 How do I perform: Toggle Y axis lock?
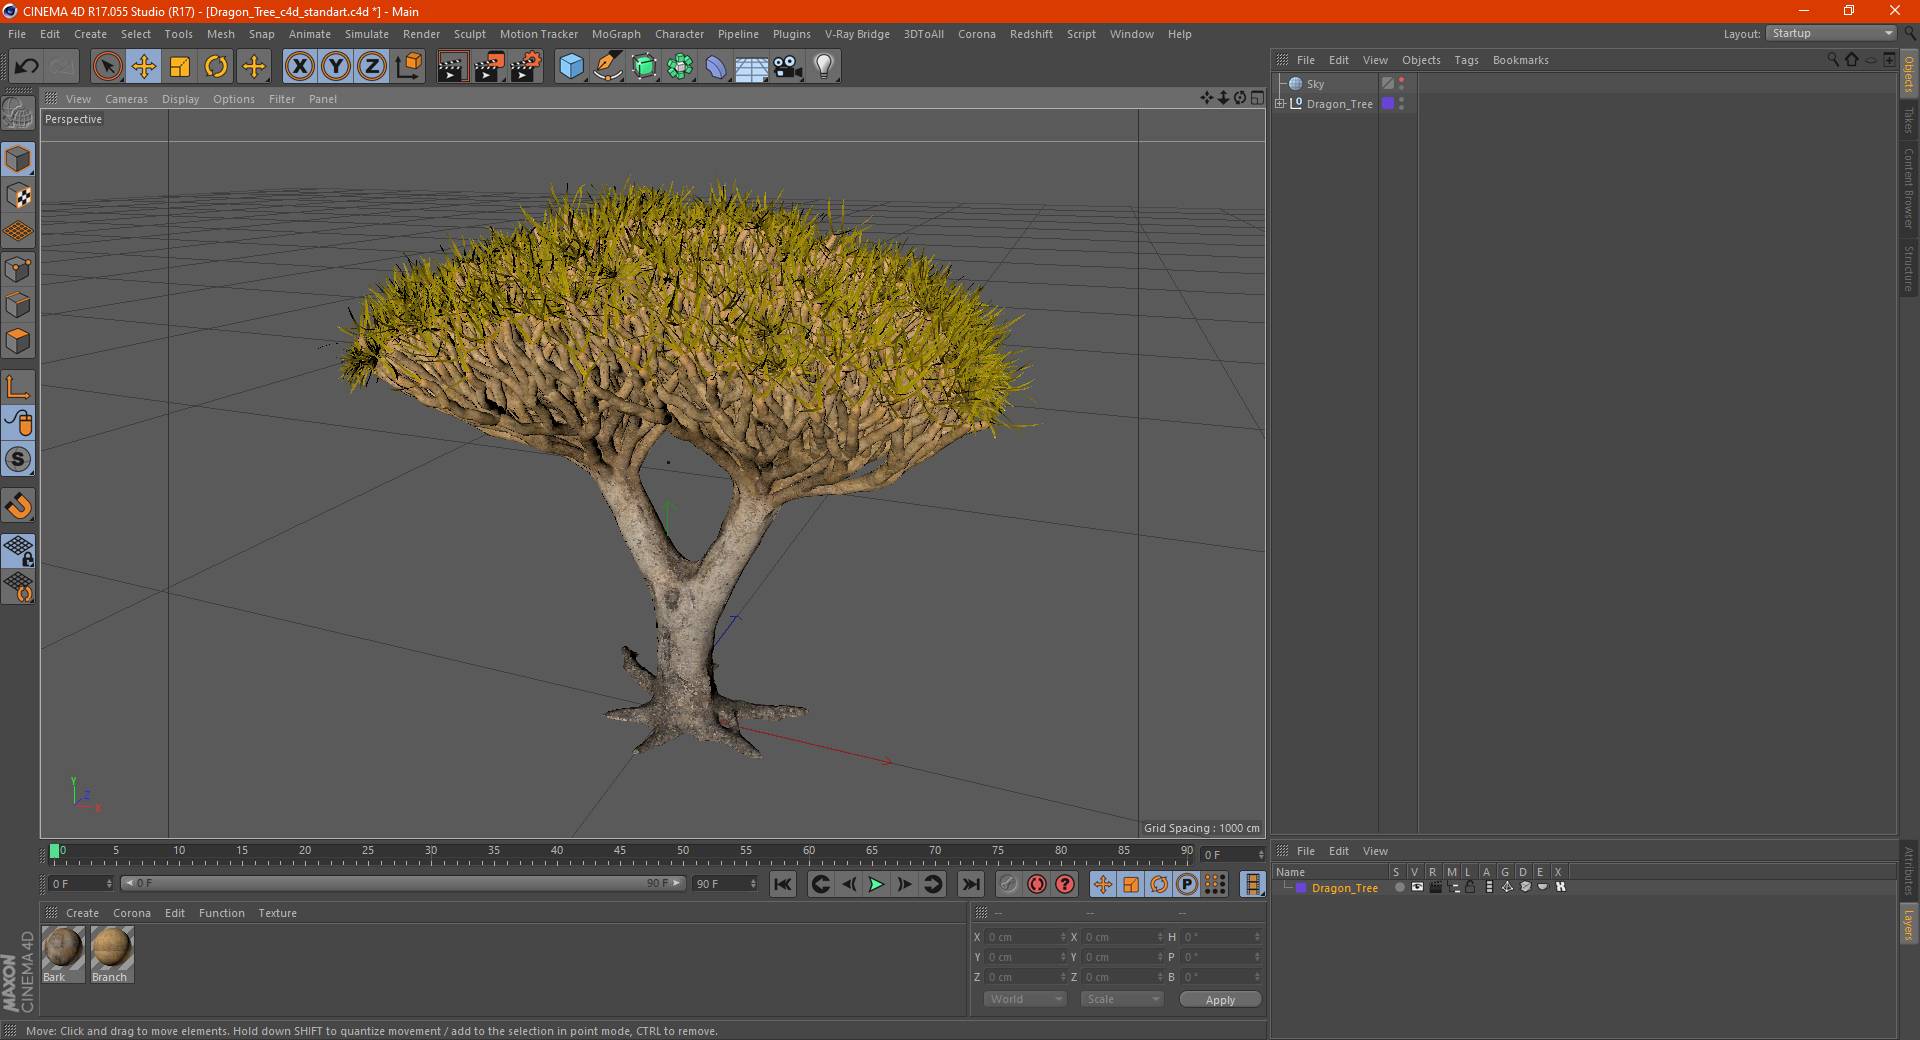click(336, 66)
